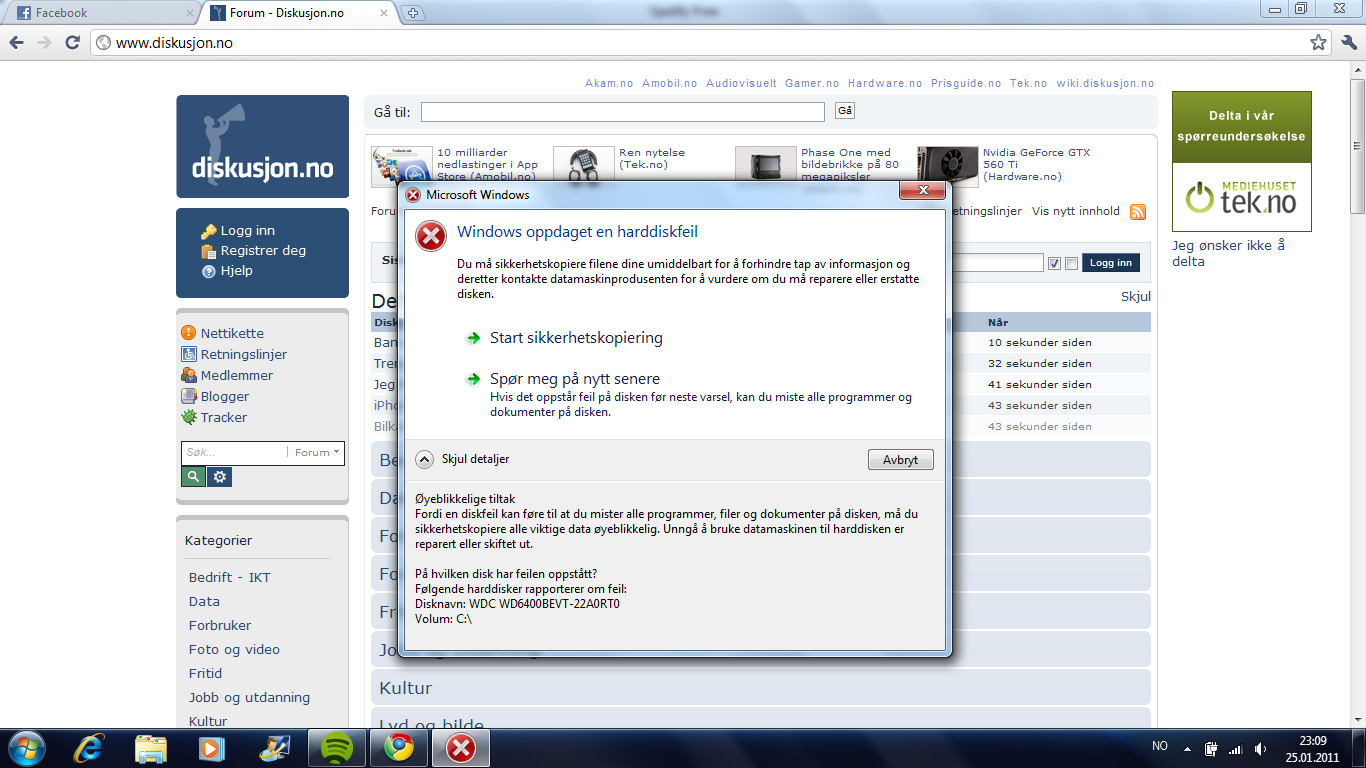
Task: Reload the page in Chrome
Action: (x=72, y=43)
